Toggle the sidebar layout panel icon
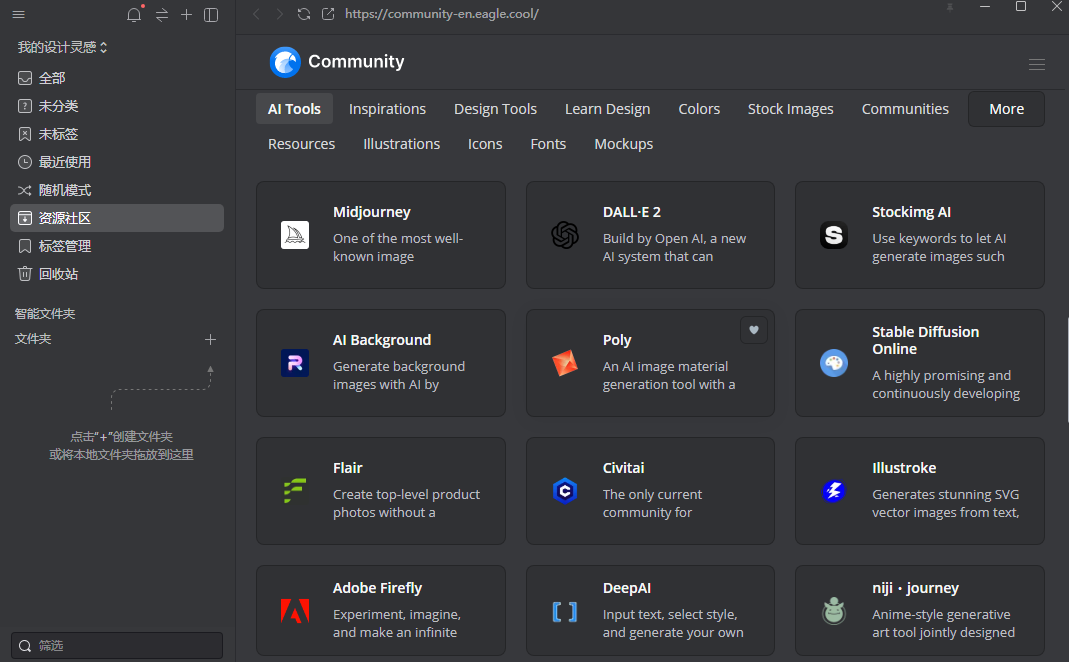Viewport: 1069px width, 662px height. click(x=211, y=15)
